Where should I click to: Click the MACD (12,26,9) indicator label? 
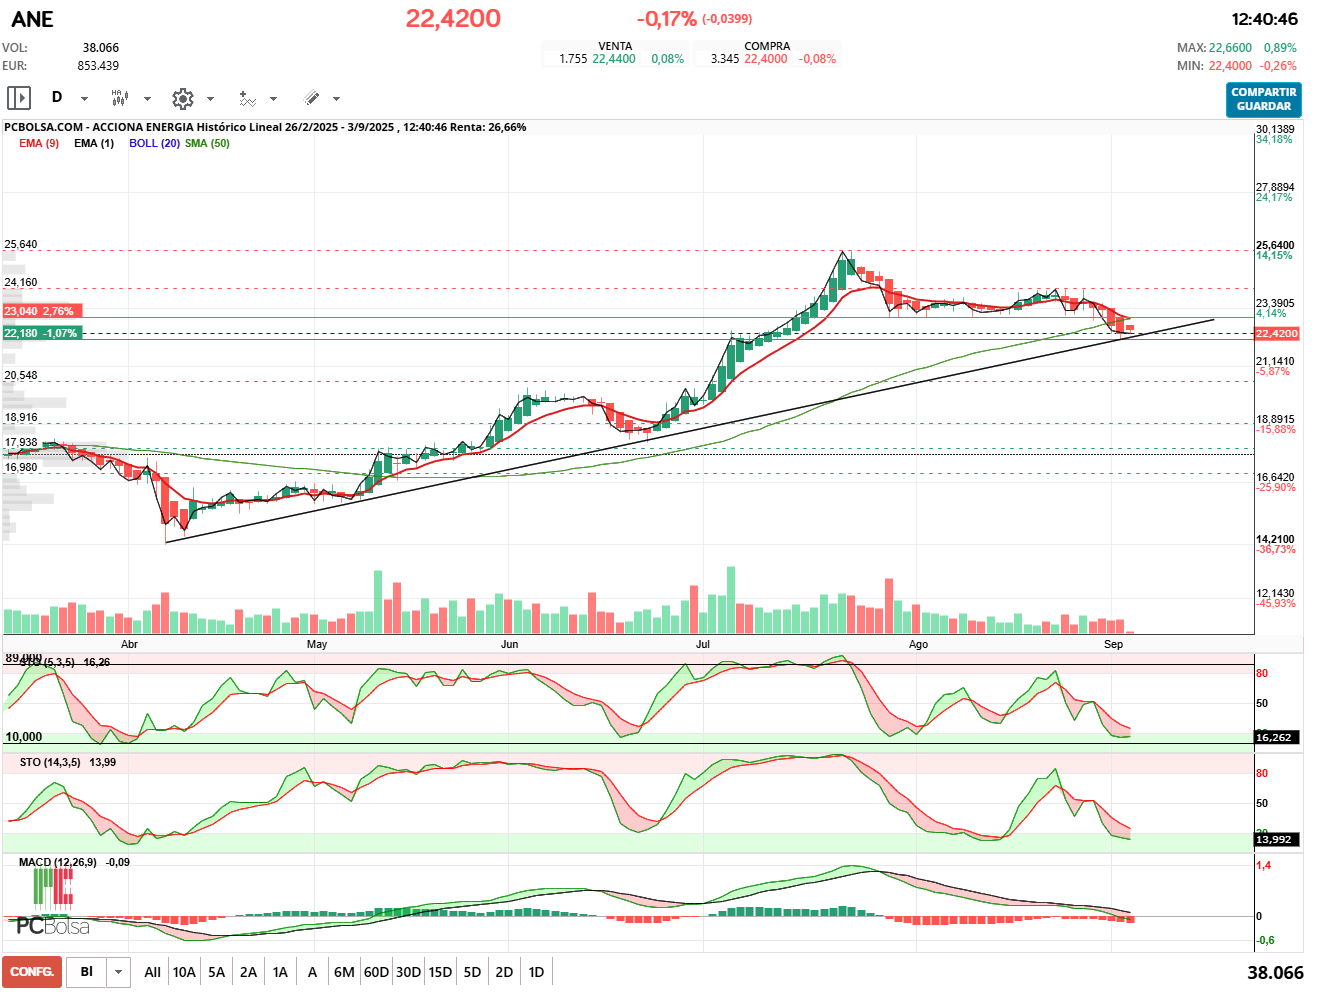click(x=58, y=862)
